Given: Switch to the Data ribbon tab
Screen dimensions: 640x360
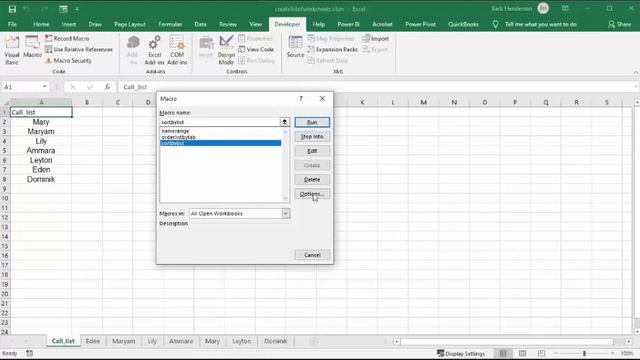Looking at the screenshot, I should (200, 24).
